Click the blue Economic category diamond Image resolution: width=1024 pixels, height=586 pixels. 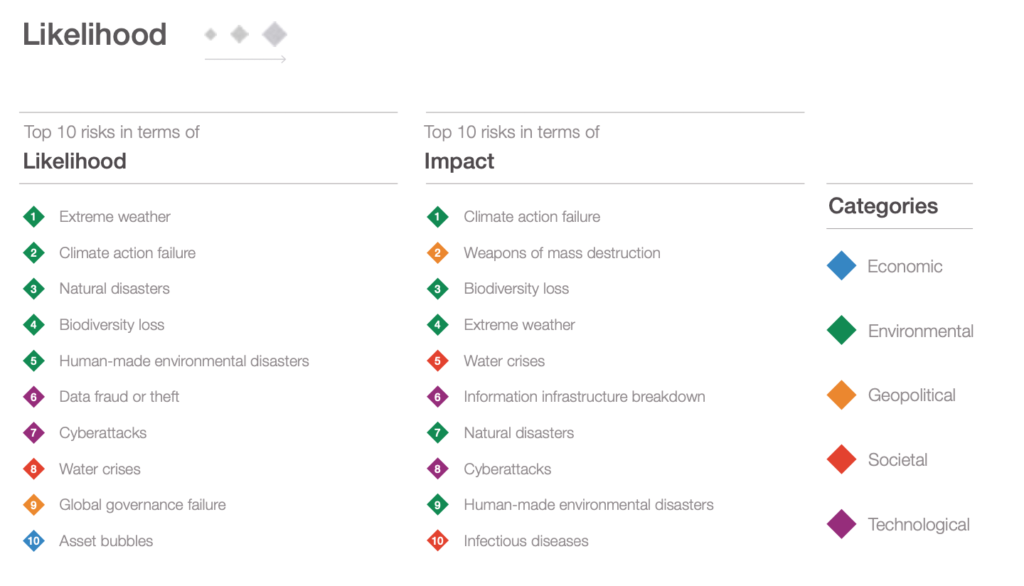(x=841, y=266)
